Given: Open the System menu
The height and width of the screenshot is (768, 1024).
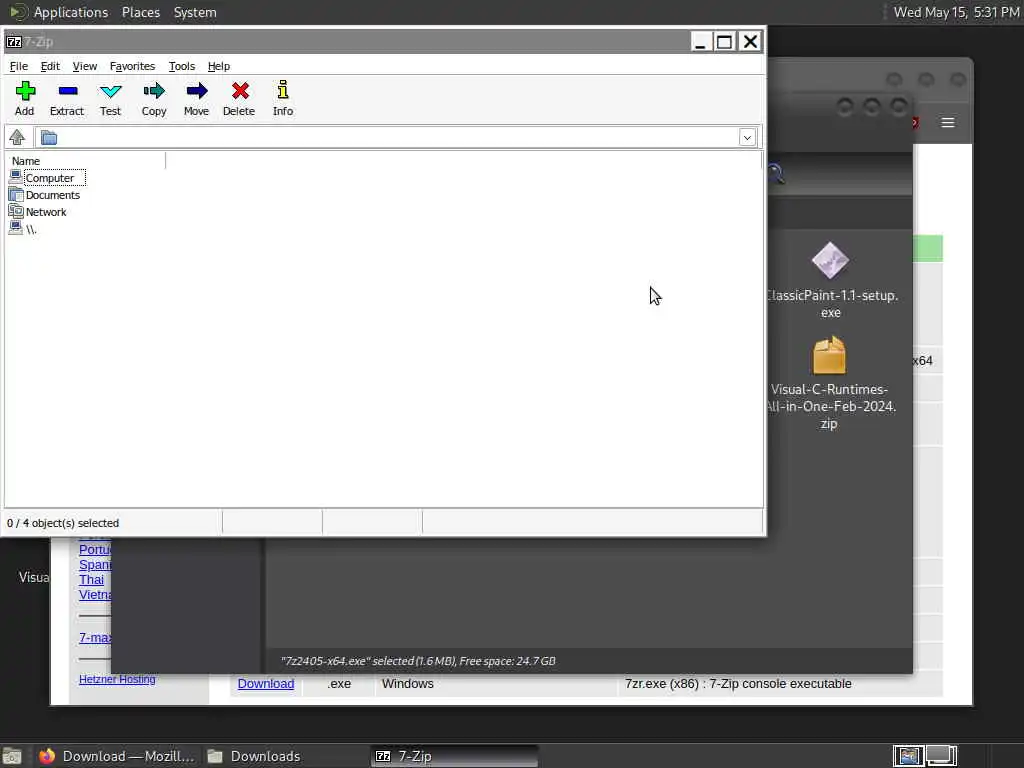Looking at the screenshot, I should click(x=195, y=12).
